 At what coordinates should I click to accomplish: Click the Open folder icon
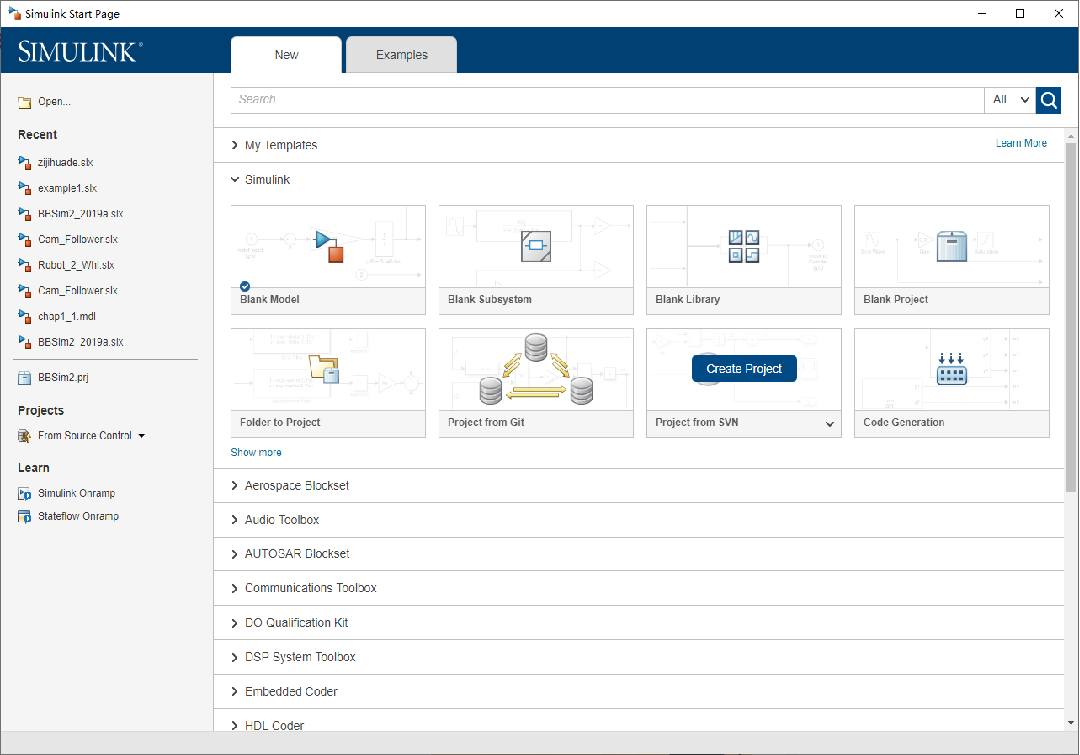pos(25,102)
